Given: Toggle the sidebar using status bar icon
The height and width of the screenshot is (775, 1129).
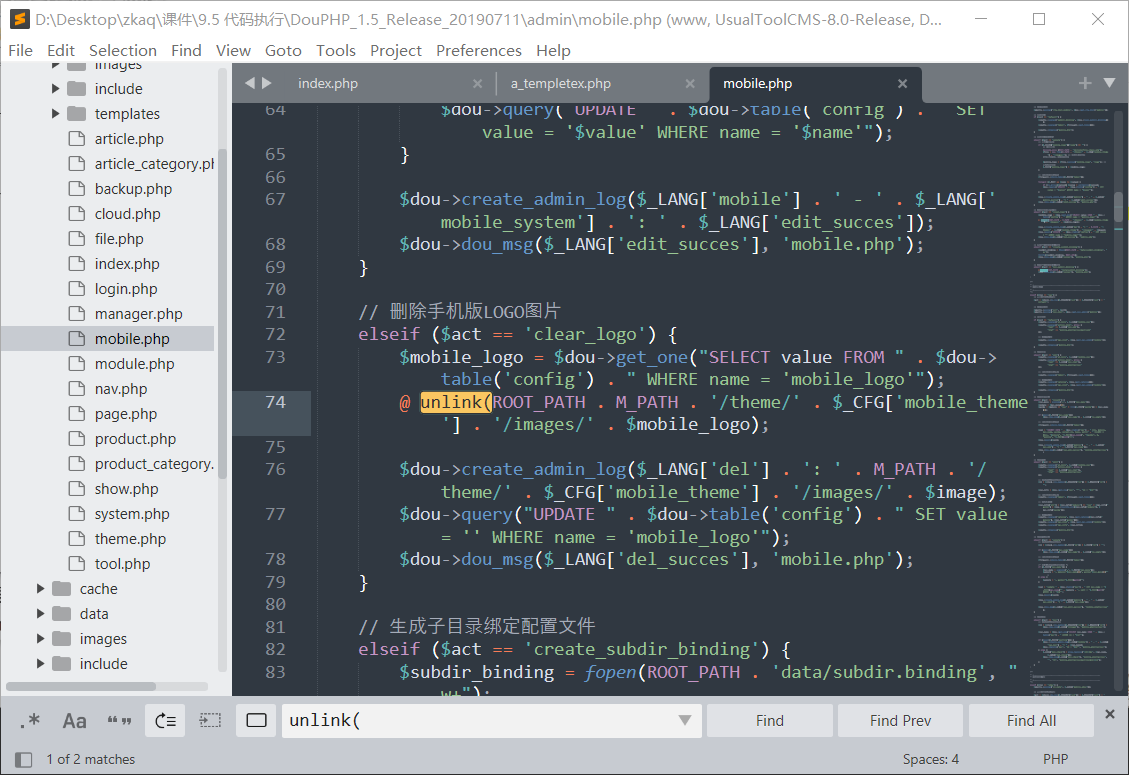Looking at the screenshot, I should pos(24,759).
